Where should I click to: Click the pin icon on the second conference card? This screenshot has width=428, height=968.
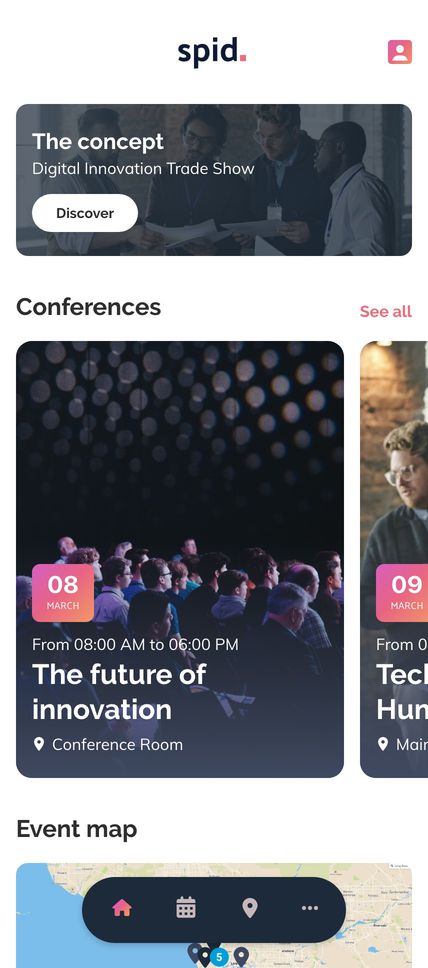click(x=383, y=745)
